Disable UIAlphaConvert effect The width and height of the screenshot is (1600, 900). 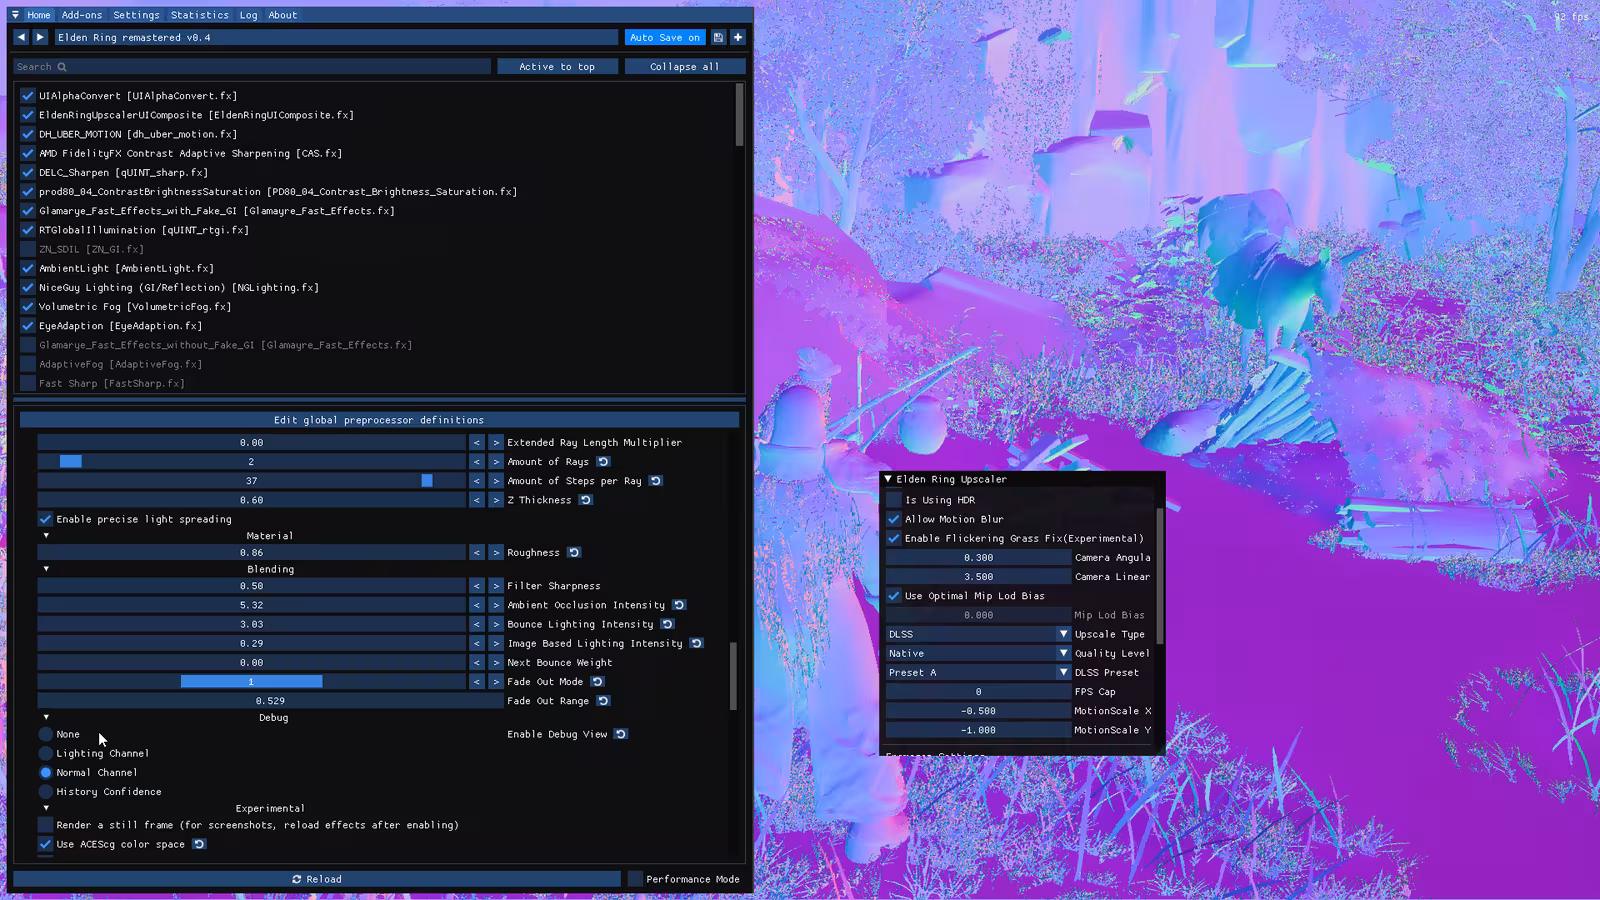[x=28, y=96]
